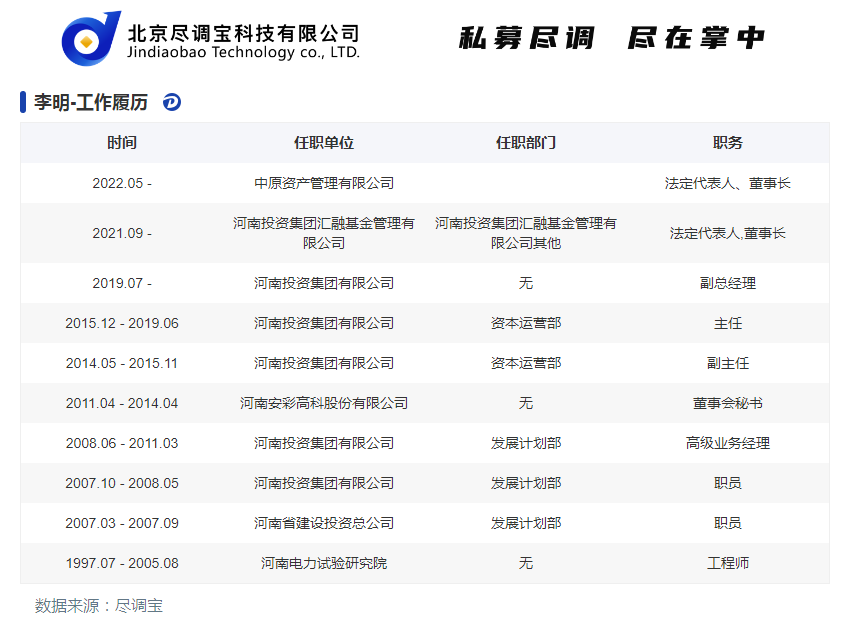Click the 主任 position cell

coord(727,323)
